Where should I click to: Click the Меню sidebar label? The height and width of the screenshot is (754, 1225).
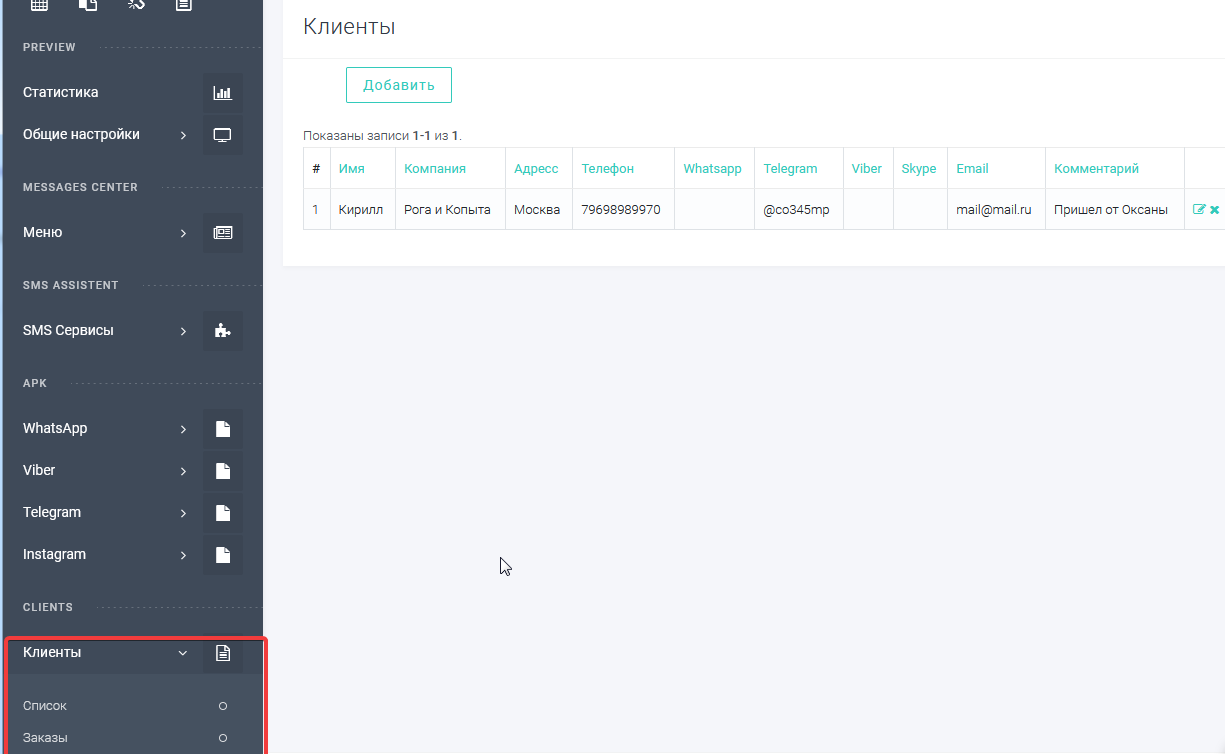click(42, 232)
